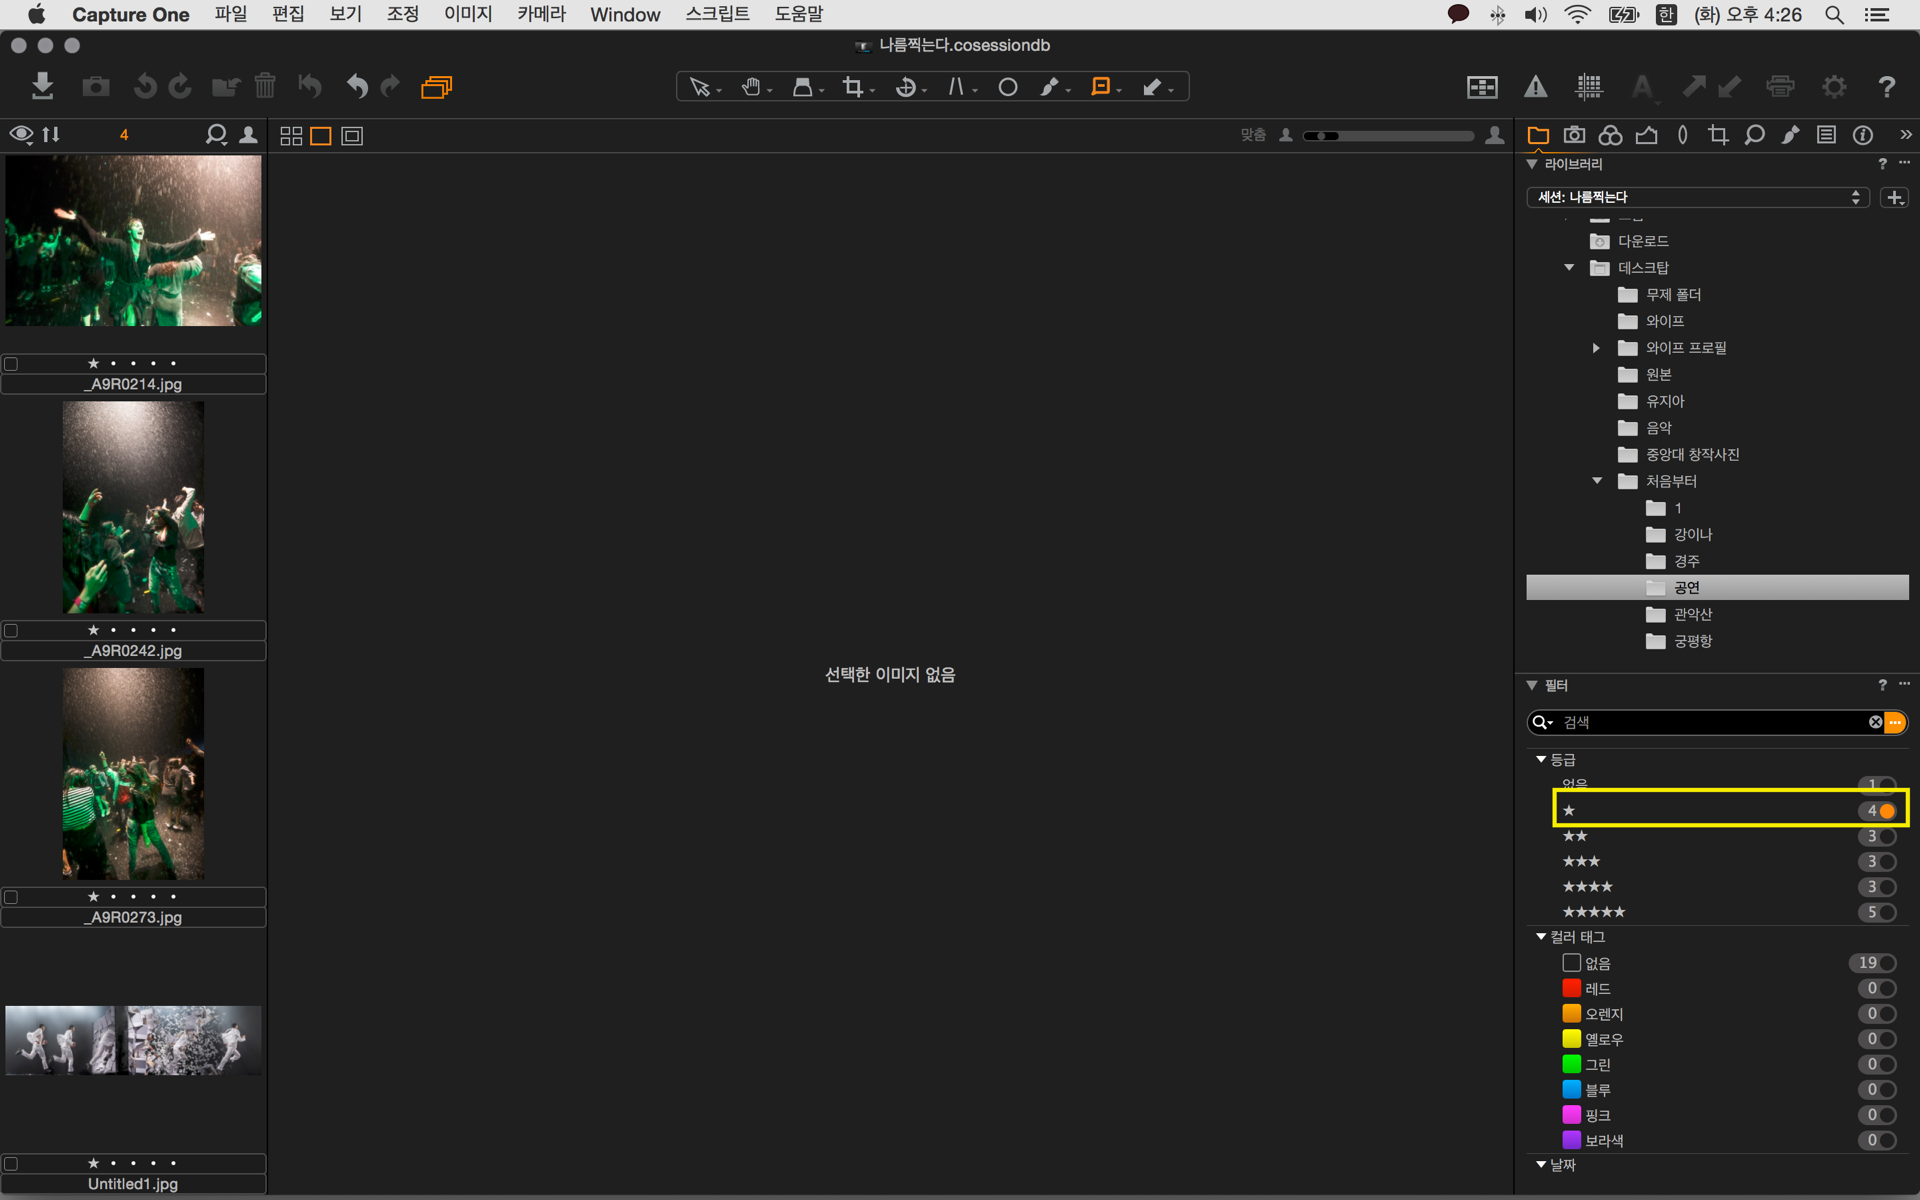Check the checkbox for _A9R0214.jpg

(12, 364)
